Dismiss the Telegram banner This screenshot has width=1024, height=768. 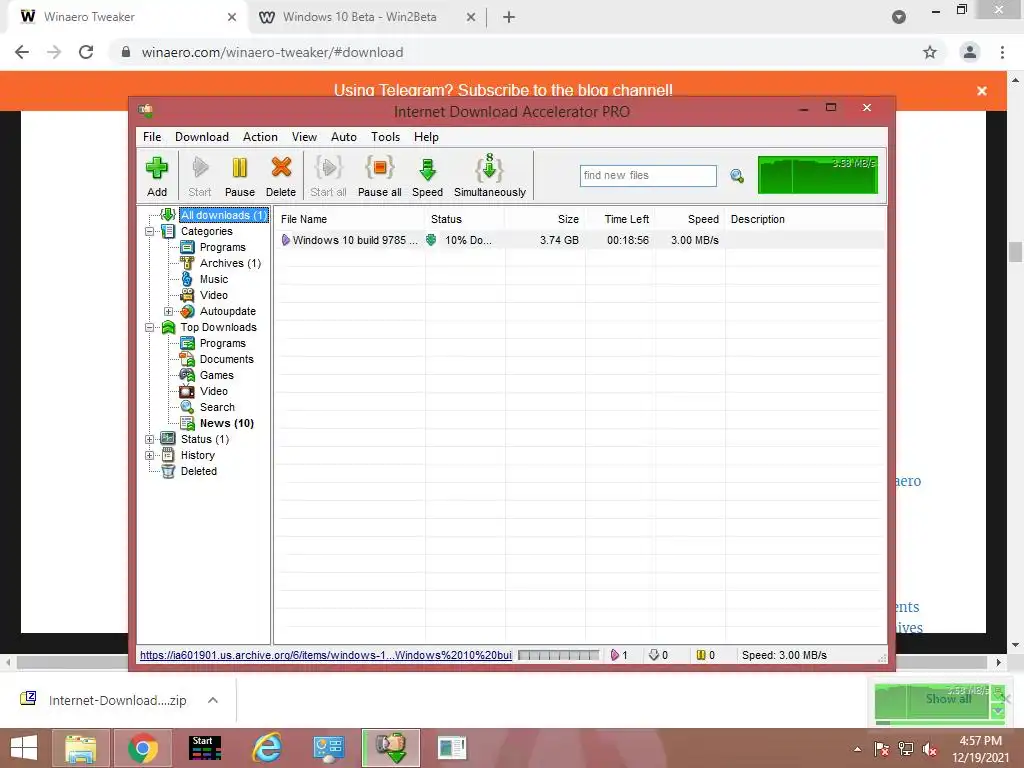click(x=982, y=91)
